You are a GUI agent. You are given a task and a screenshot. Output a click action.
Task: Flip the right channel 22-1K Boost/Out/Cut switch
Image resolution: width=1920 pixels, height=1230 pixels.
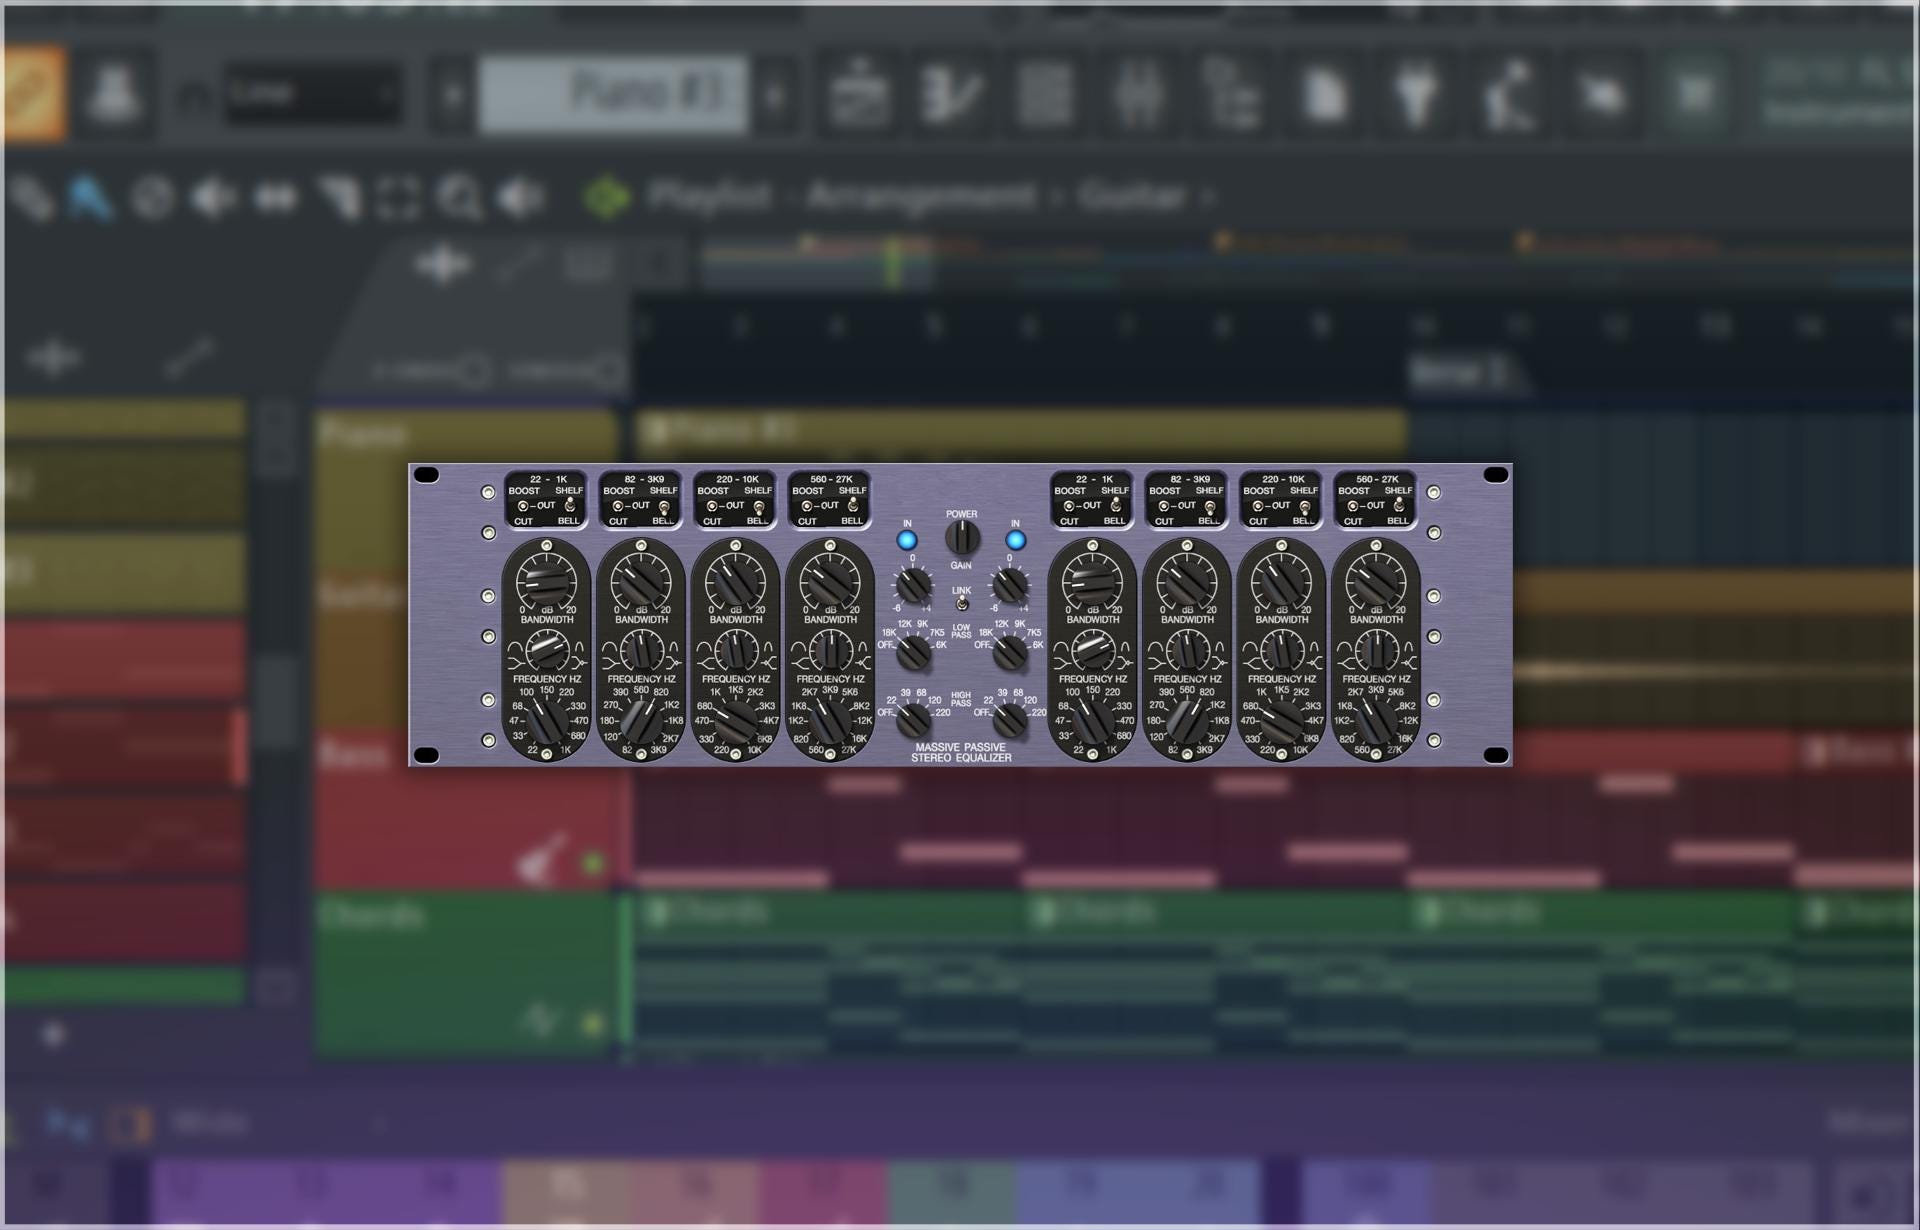pyautogui.click(x=1068, y=506)
